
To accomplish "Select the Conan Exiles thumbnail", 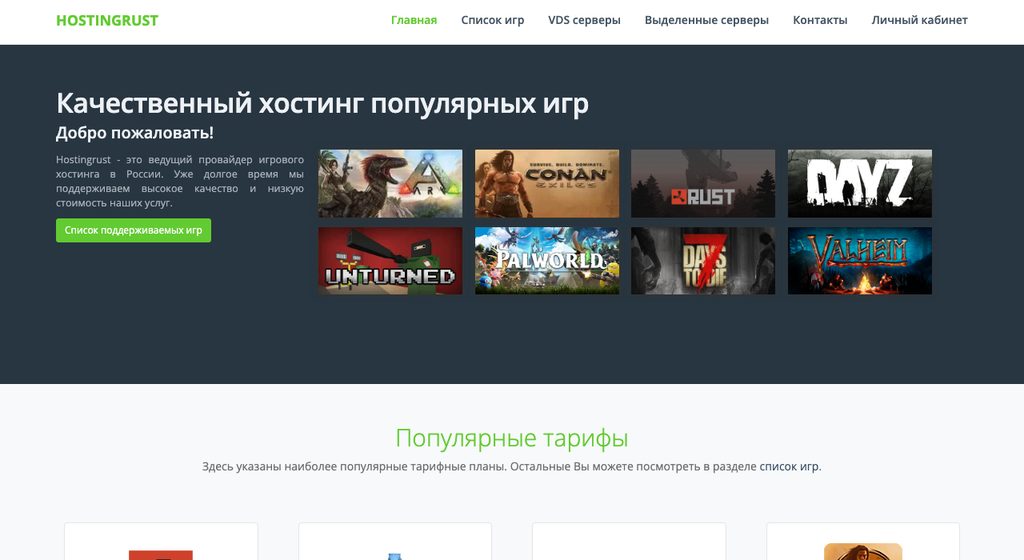I will [547, 183].
